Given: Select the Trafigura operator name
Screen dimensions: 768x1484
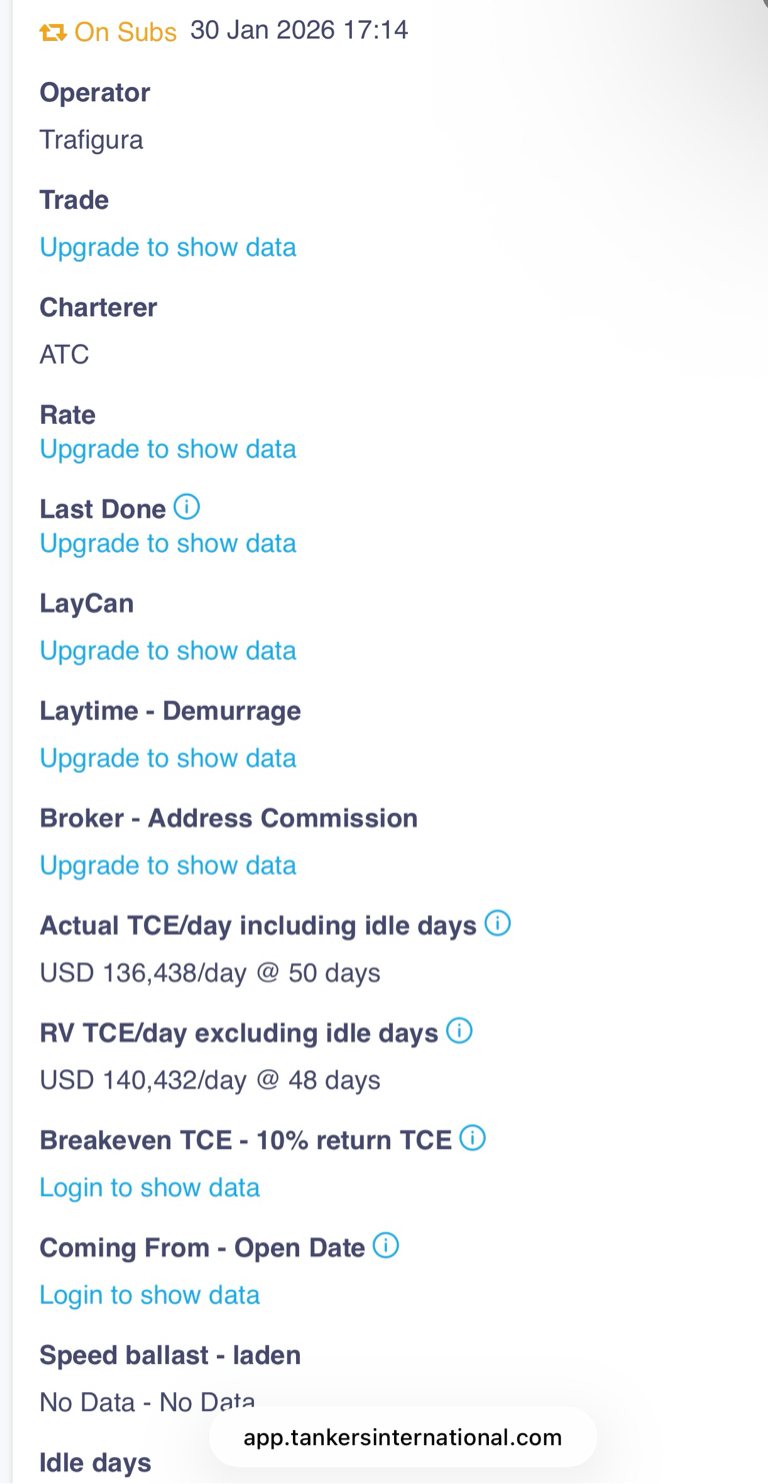Looking at the screenshot, I should point(91,140).
